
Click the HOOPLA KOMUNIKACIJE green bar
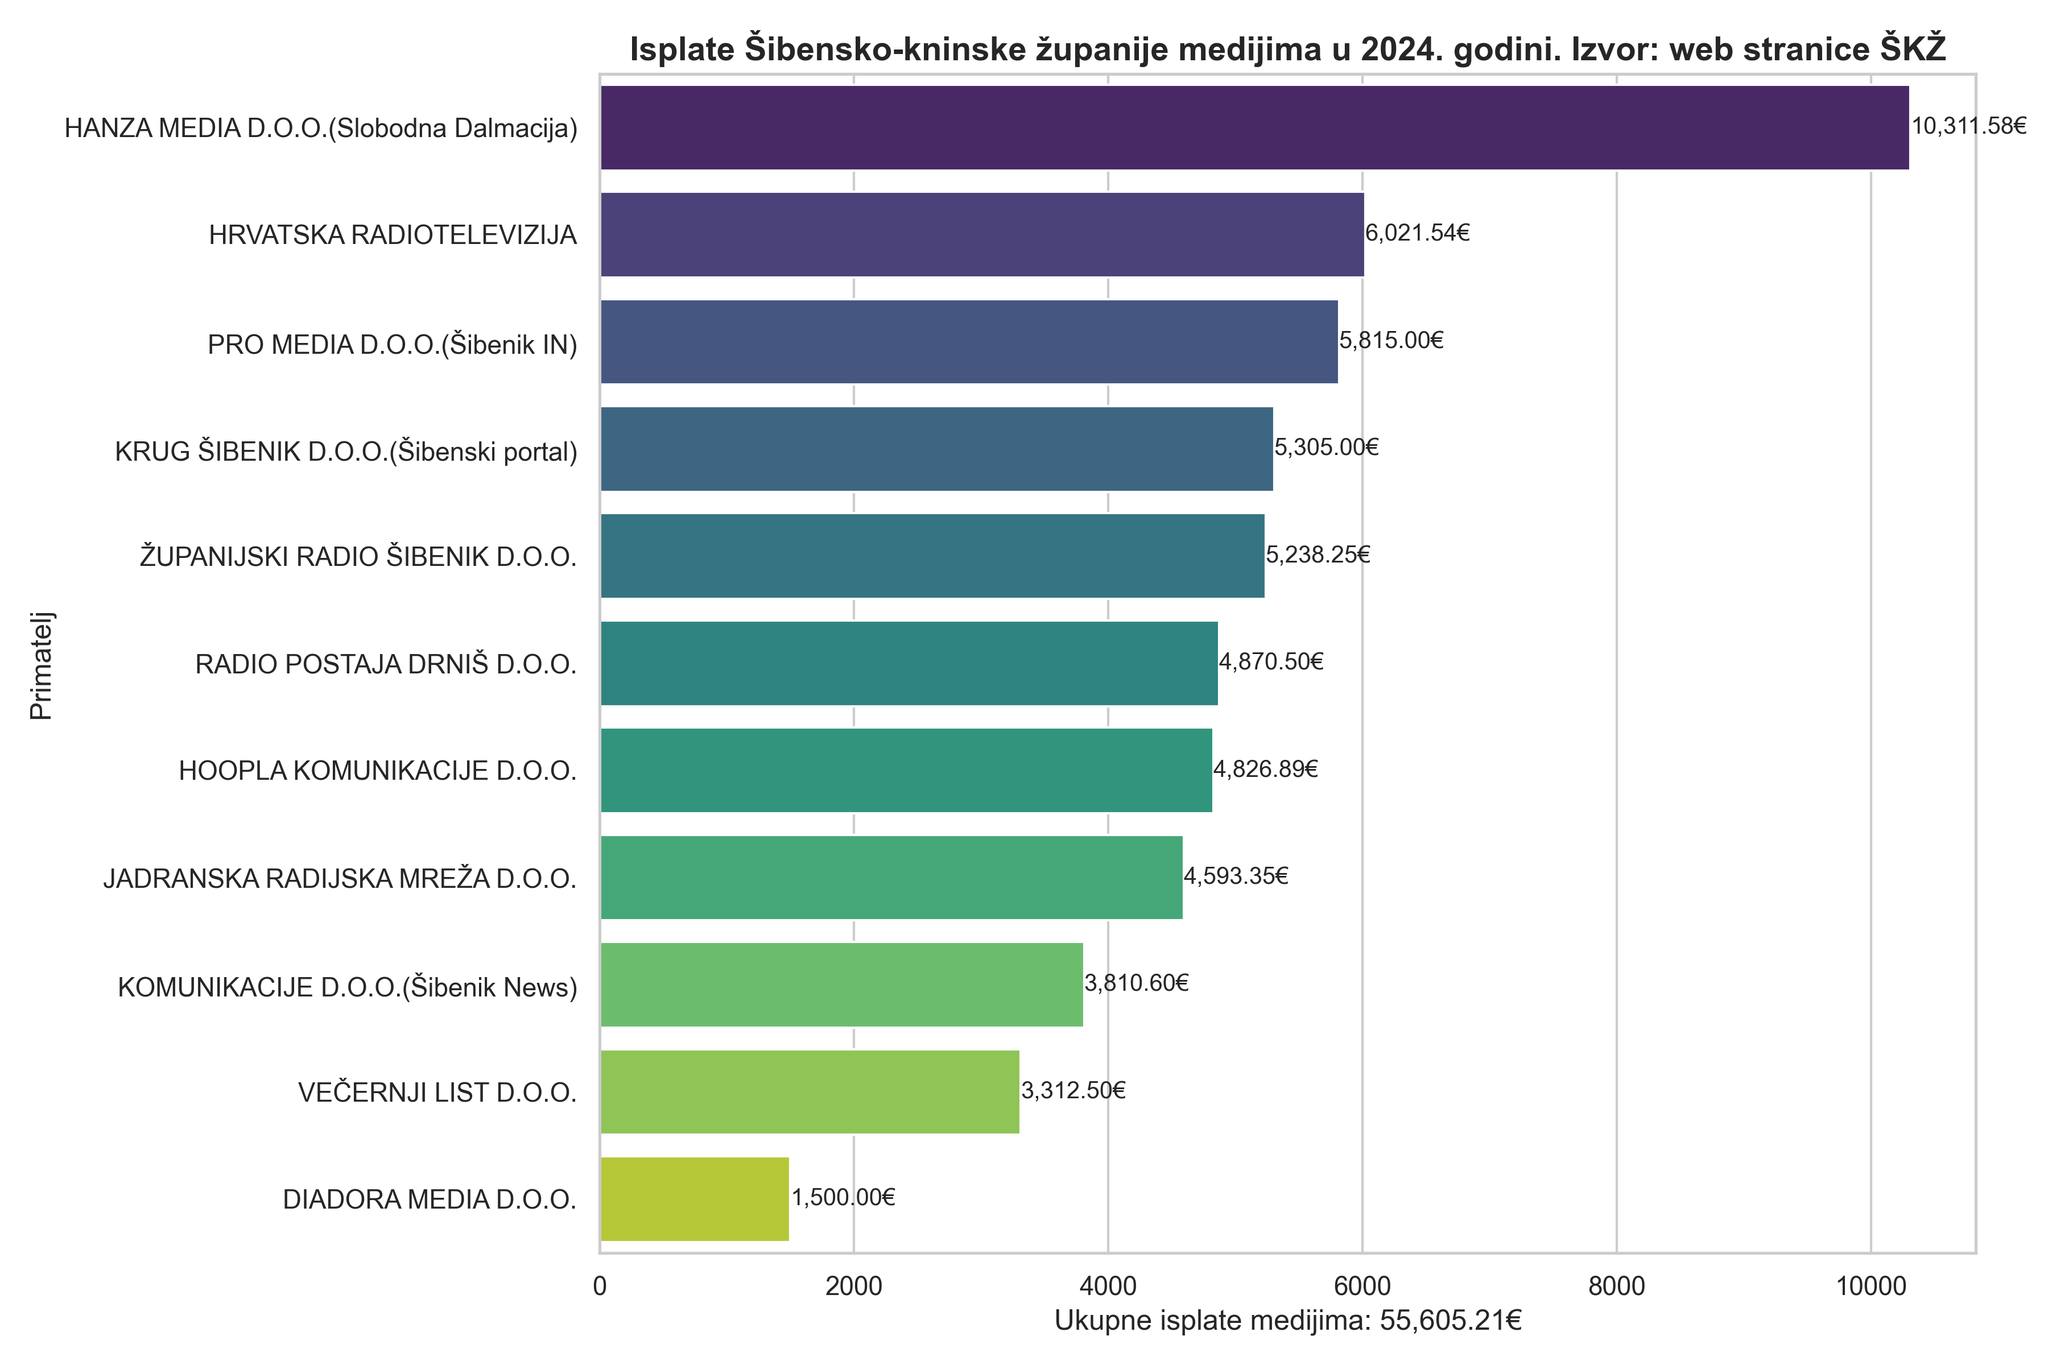(906, 770)
